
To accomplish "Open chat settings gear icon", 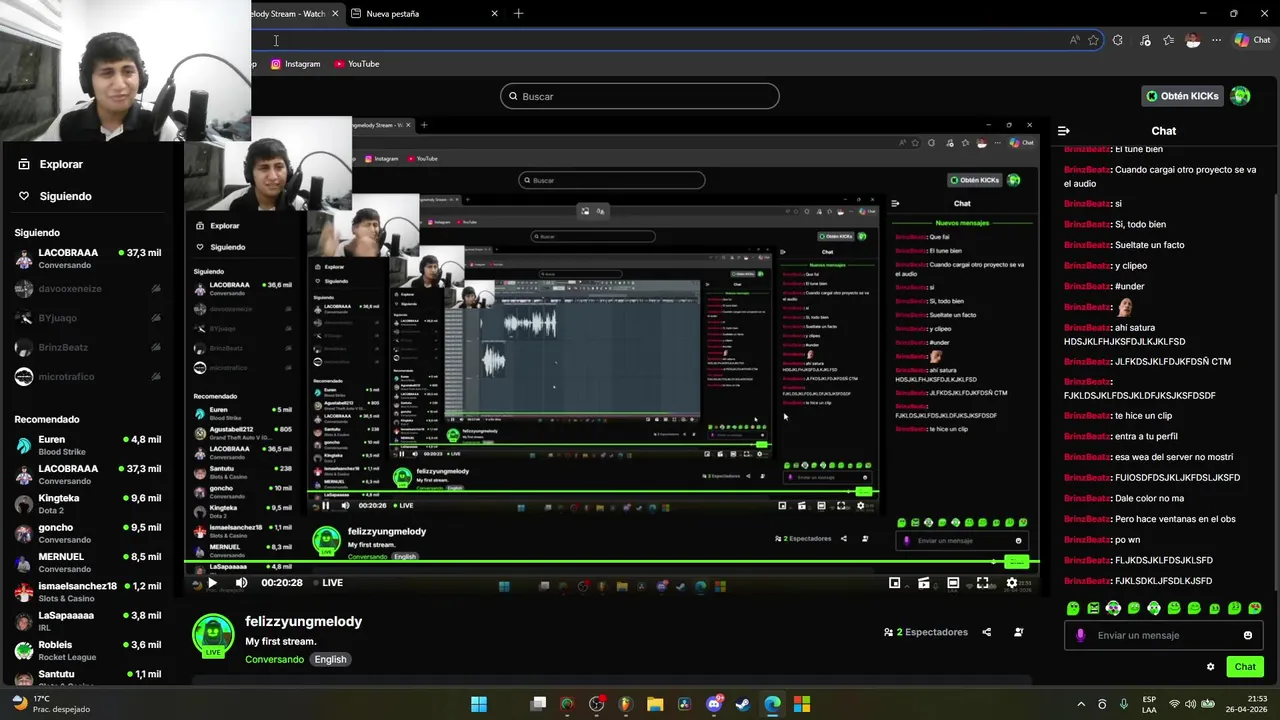I will pos(1211,667).
